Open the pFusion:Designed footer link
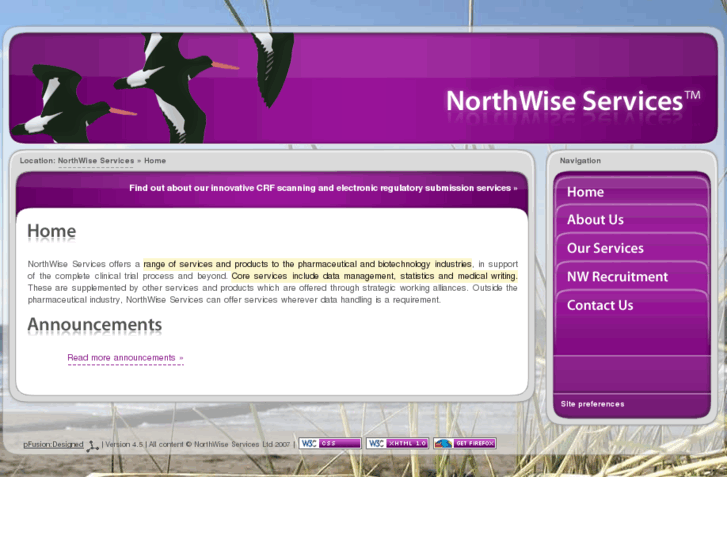 pos(53,444)
